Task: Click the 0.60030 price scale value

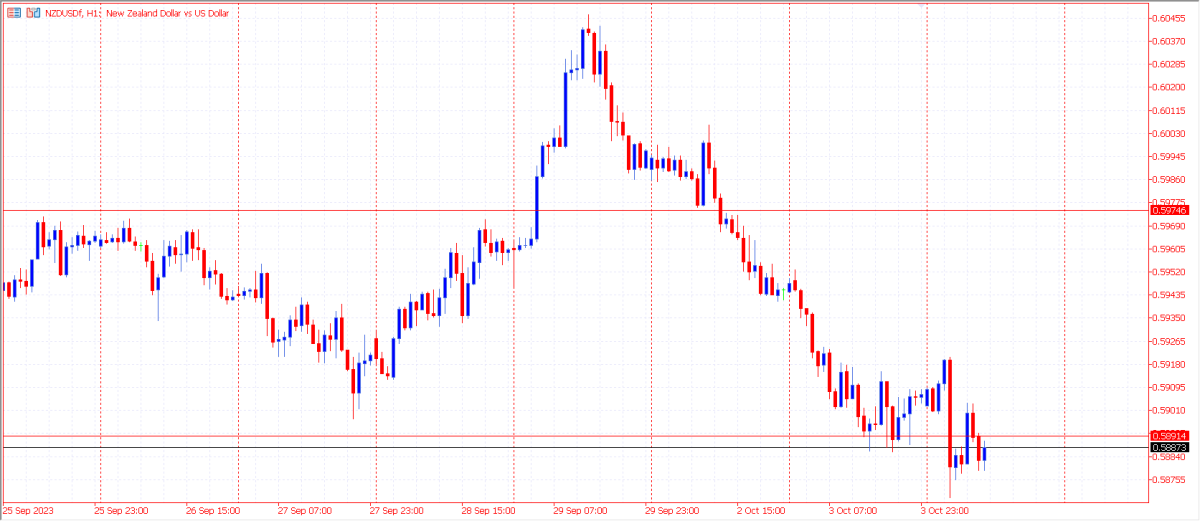Action: point(1171,133)
